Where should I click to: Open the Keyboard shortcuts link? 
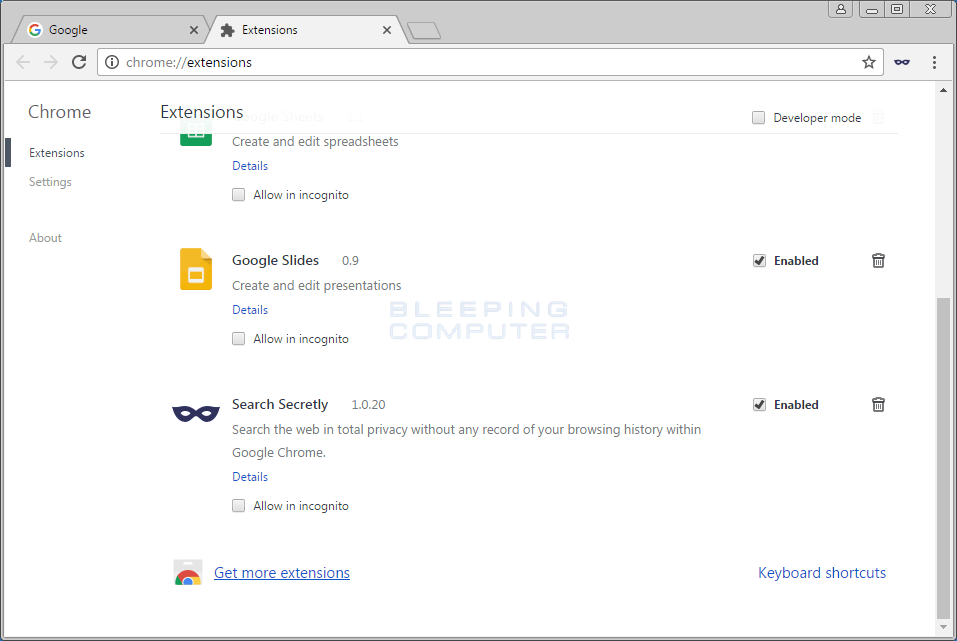tap(822, 573)
